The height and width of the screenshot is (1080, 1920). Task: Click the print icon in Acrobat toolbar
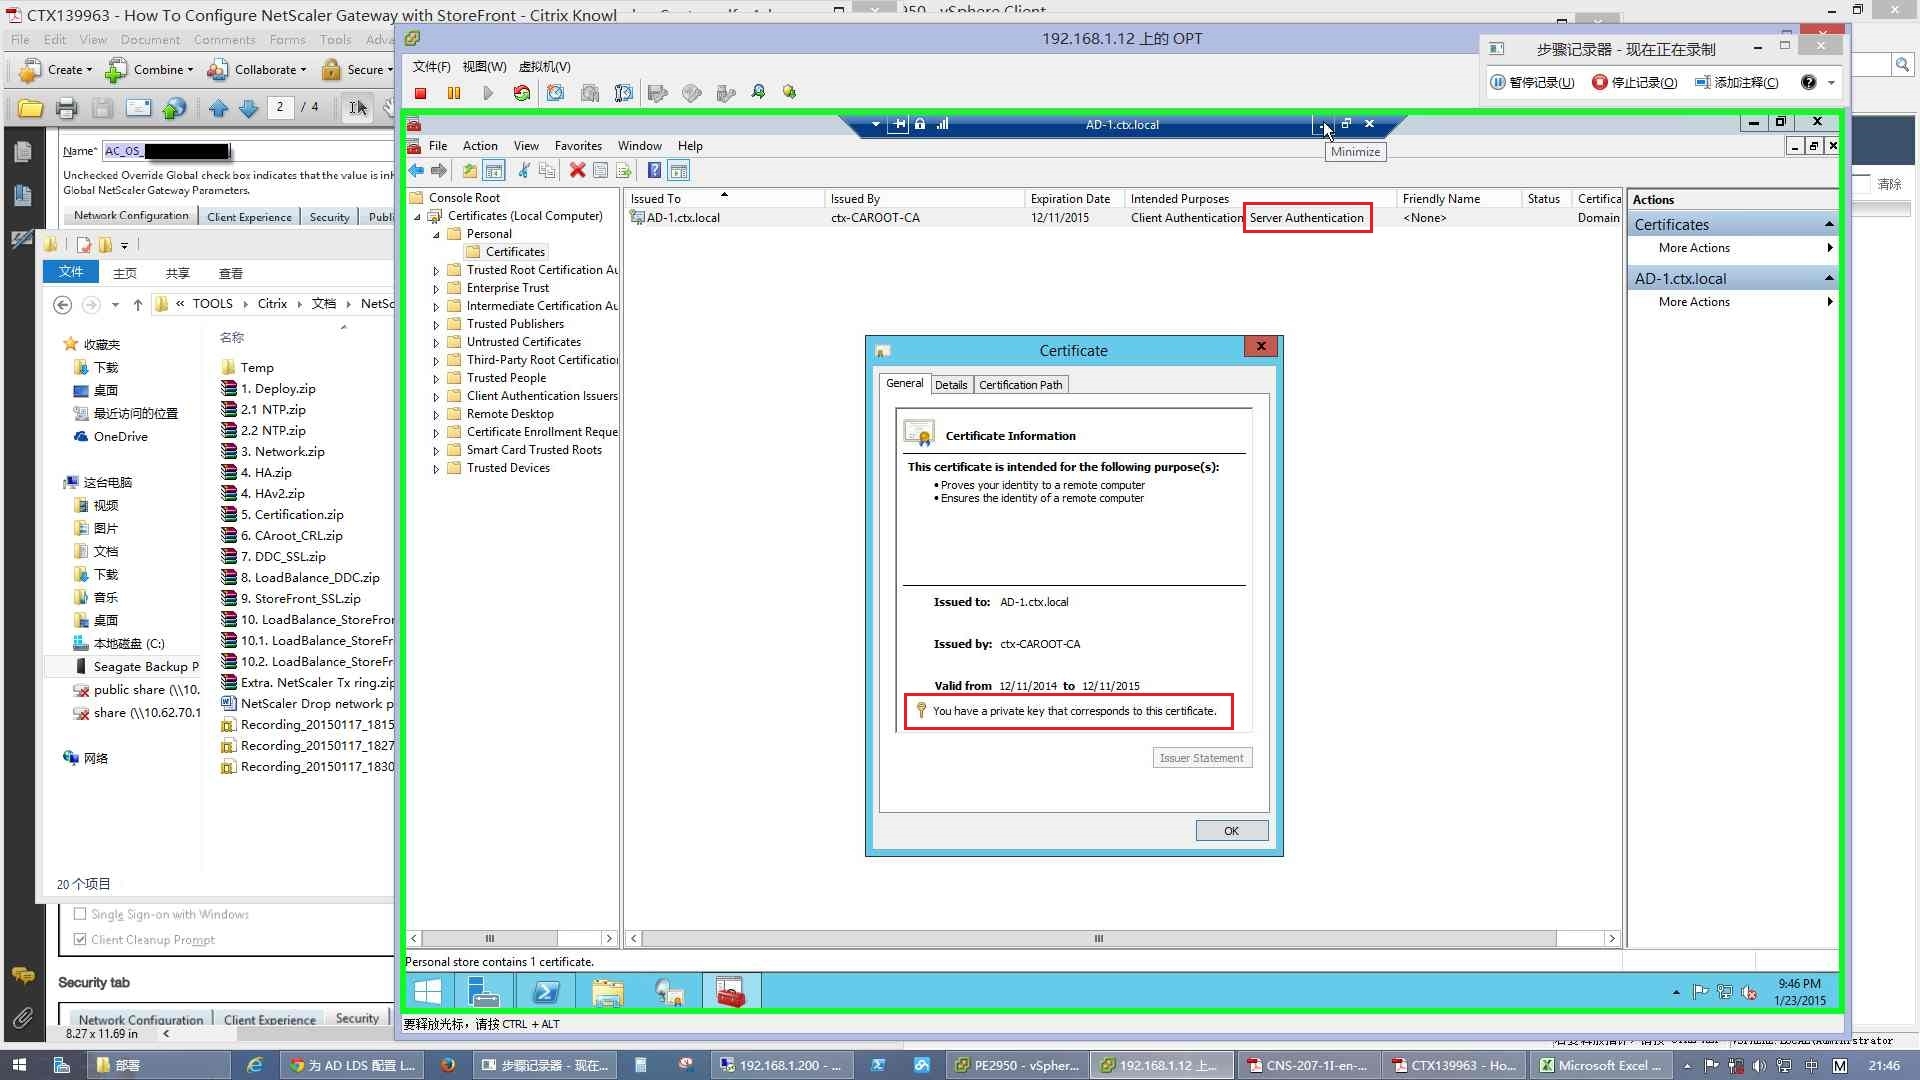pyautogui.click(x=66, y=108)
